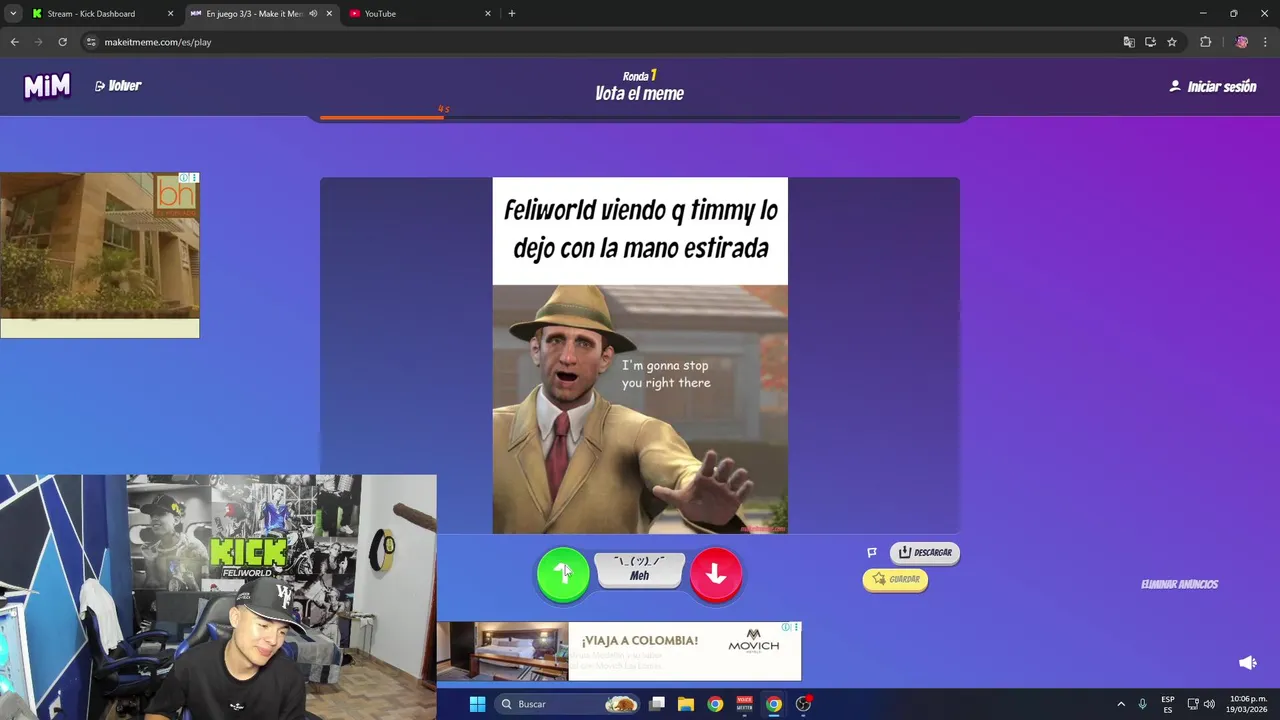Show hidden system tray icons
Screen dimensions: 1280x720
[x=1121, y=704]
